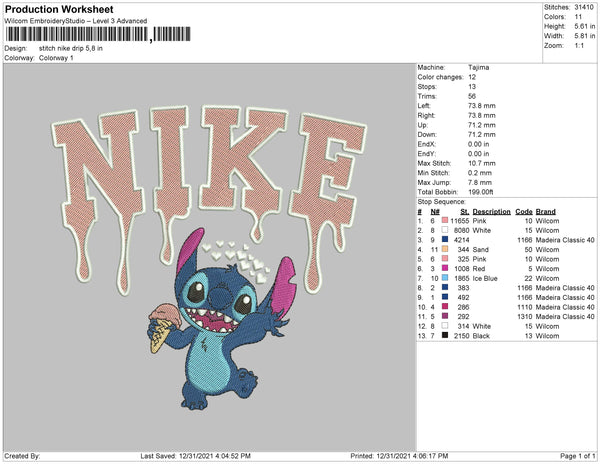600x464 pixels.
Task: Click the Description column header
Action: click(491, 212)
